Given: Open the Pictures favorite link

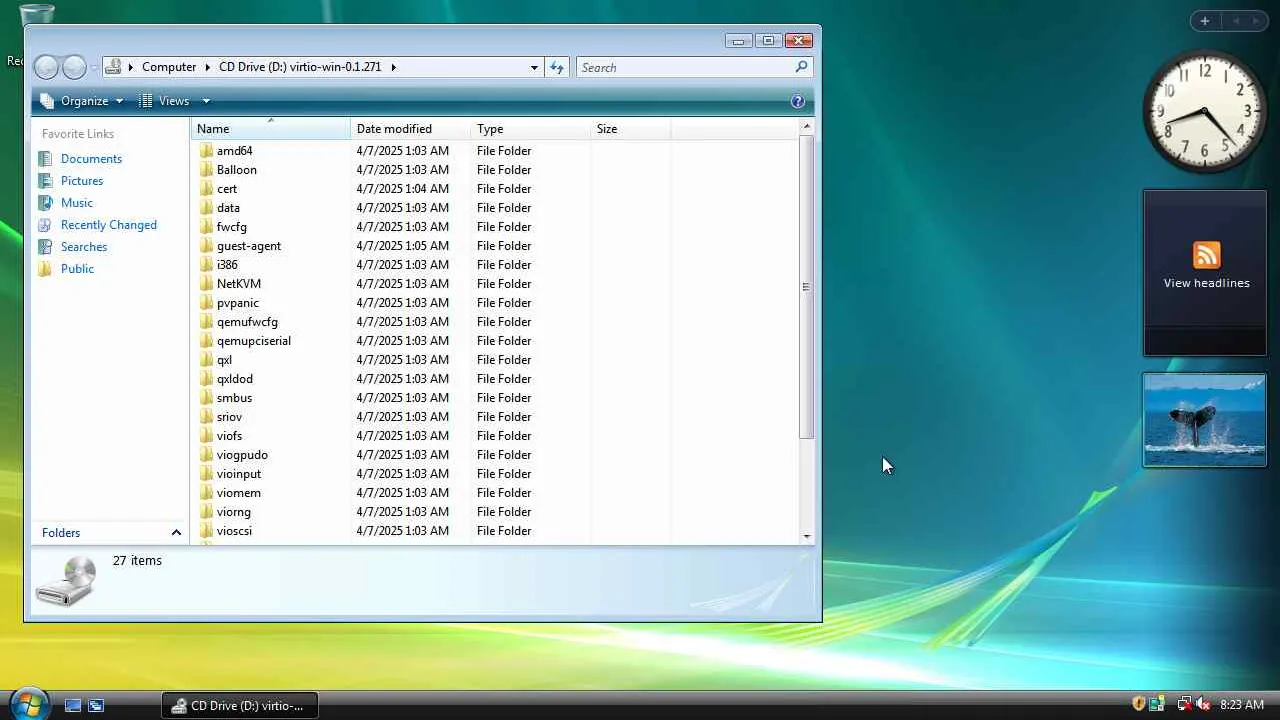Looking at the screenshot, I should (x=82, y=181).
